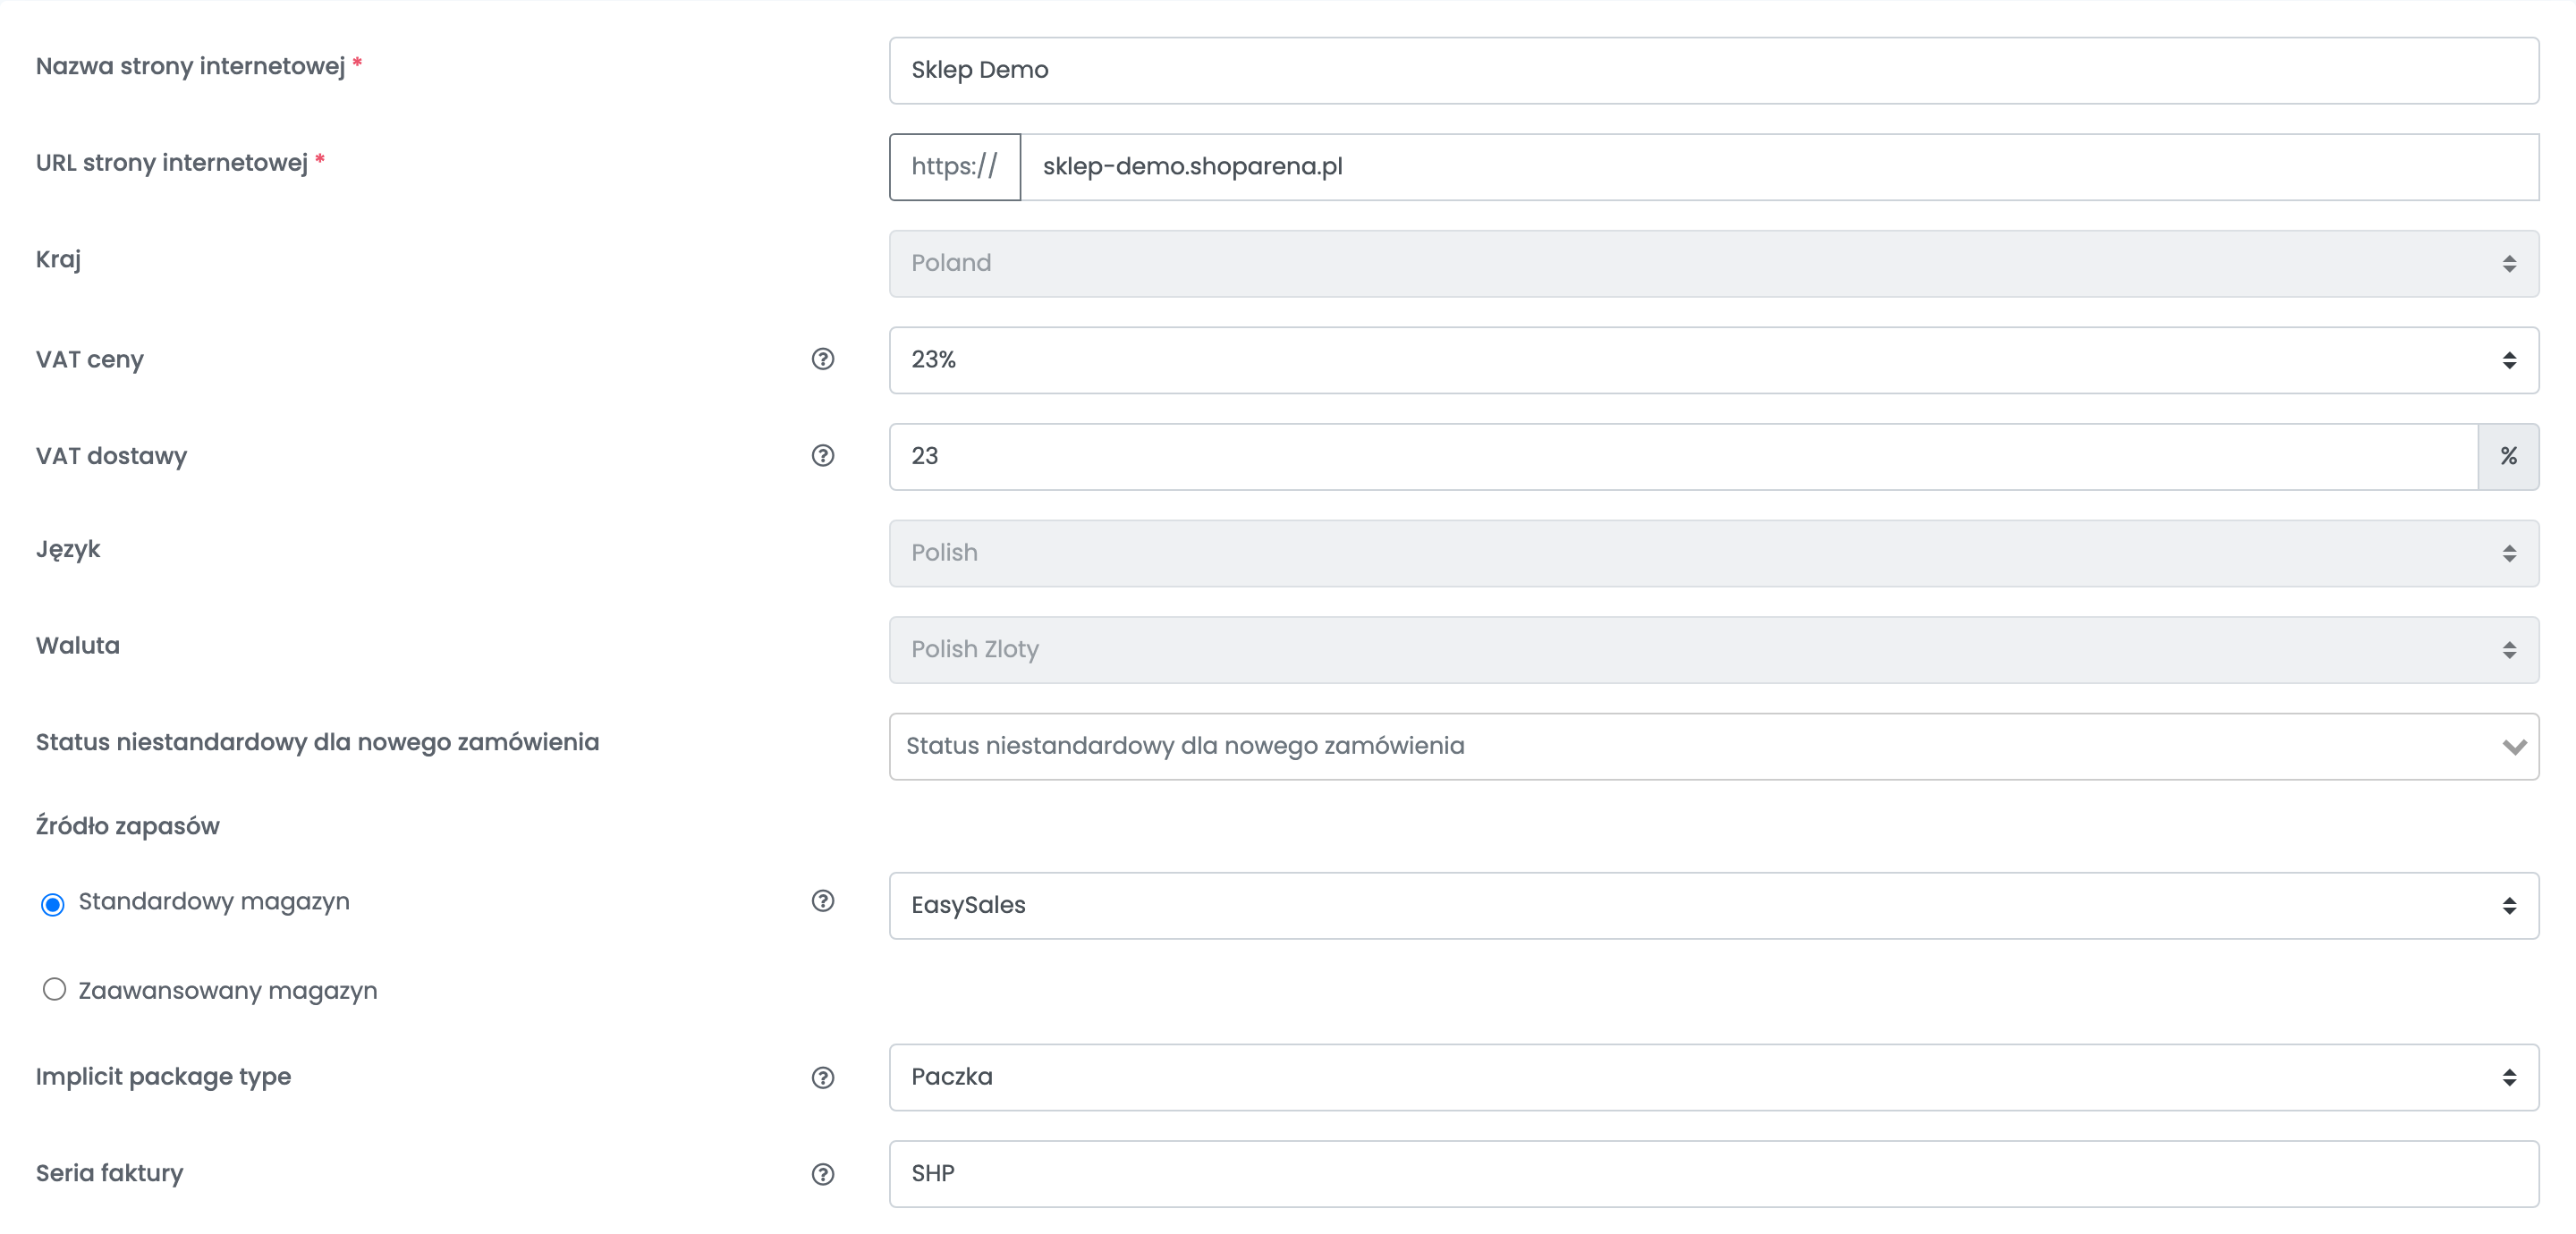Screen dimensions: 2576x1234
Task: Open the Waluta Polish Zloty dropdown
Action: [x=1714, y=650]
